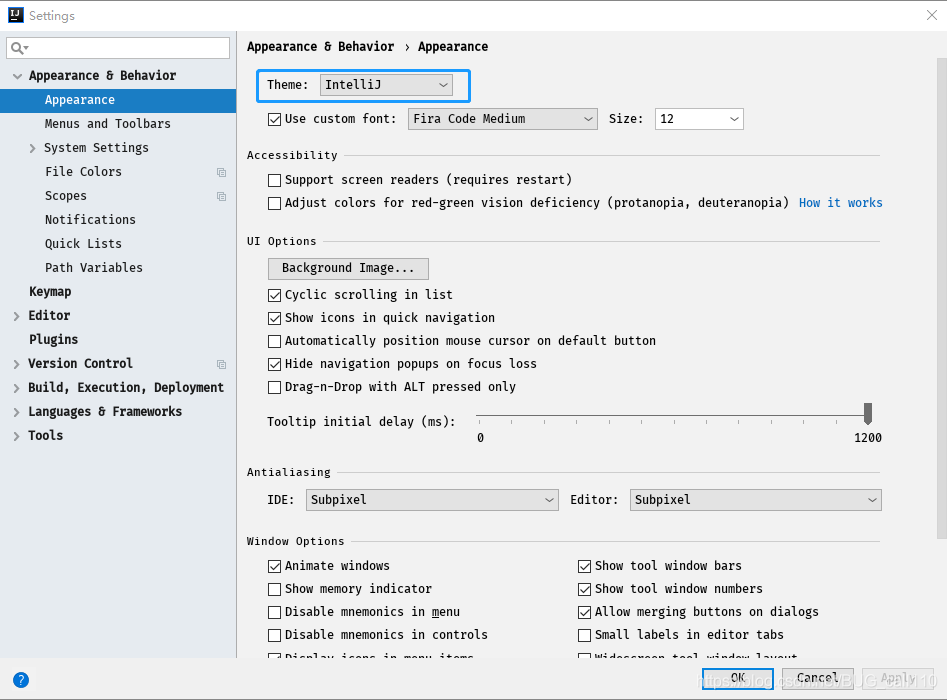Click inside the settings search field
Image resolution: width=947 pixels, height=700 pixels.
pyautogui.click(x=118, y=47)
